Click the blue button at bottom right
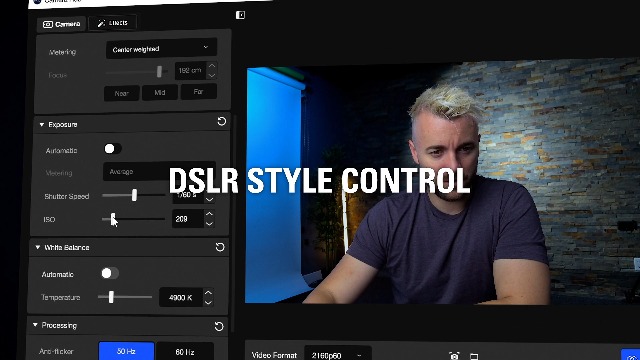Screen dimensions: 640x360 (631, 355)
